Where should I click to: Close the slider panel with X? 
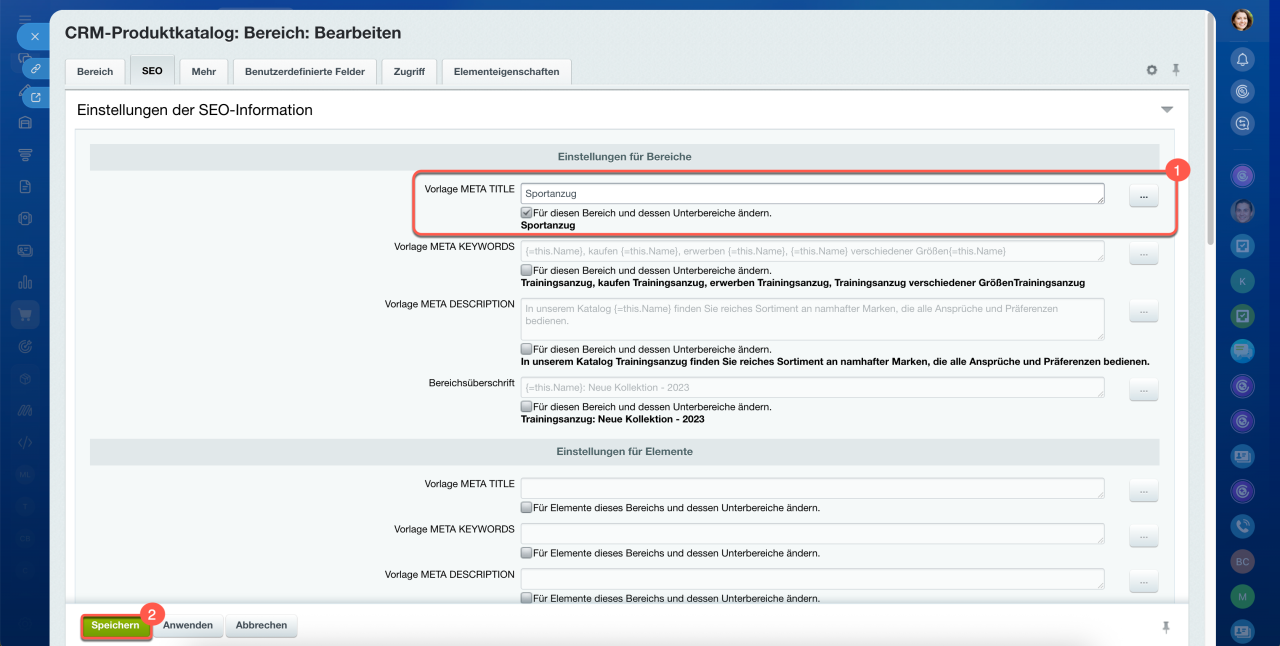[34, 36]
